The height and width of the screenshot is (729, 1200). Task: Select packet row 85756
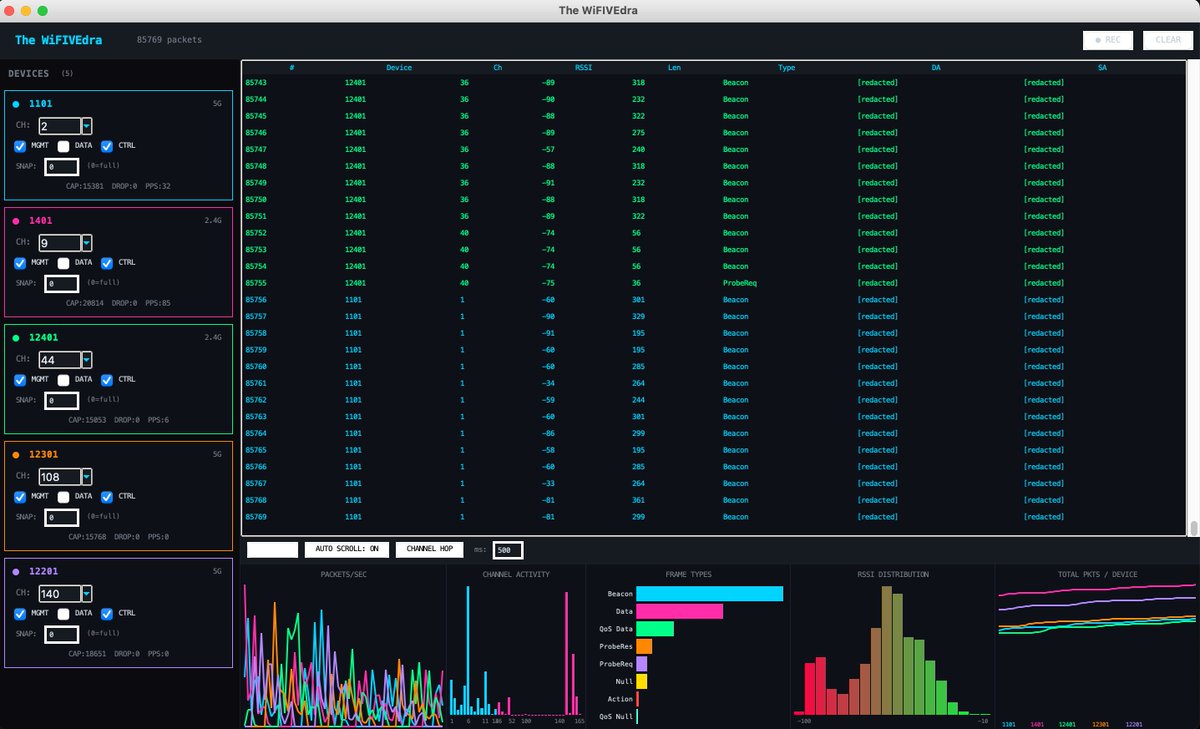715,299
